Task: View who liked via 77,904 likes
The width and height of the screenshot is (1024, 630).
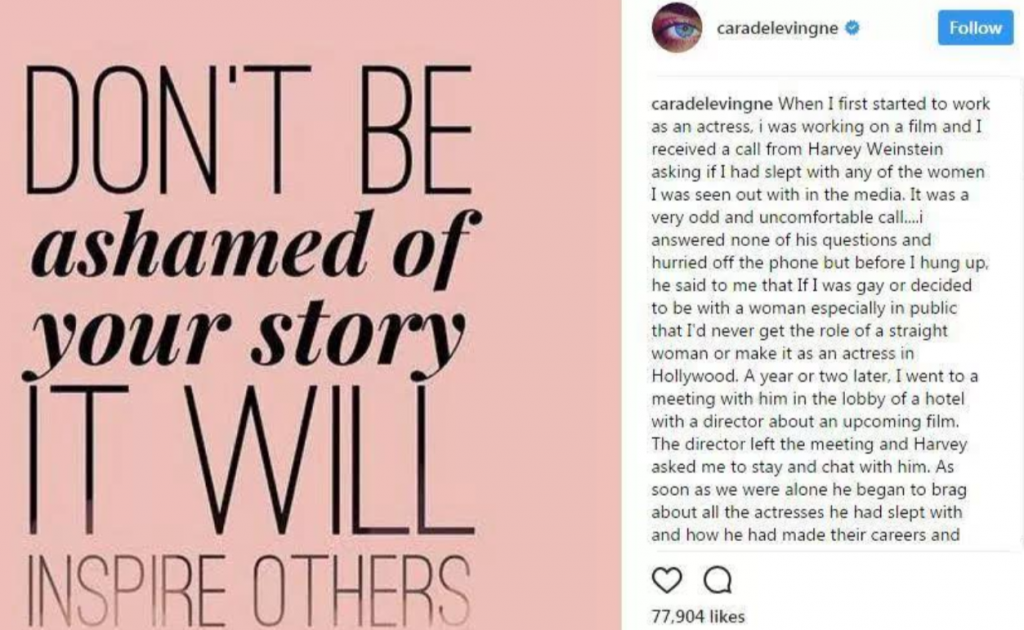Action: click(697, 616)
